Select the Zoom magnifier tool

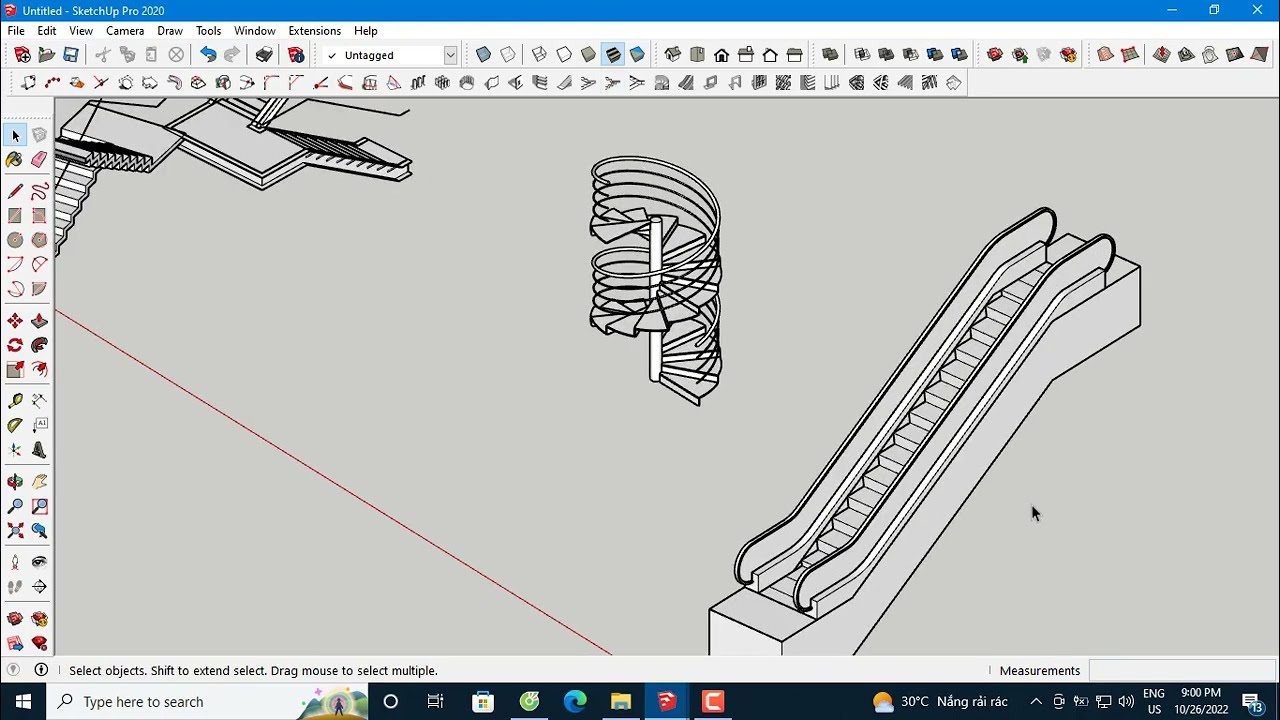point(15,507)
